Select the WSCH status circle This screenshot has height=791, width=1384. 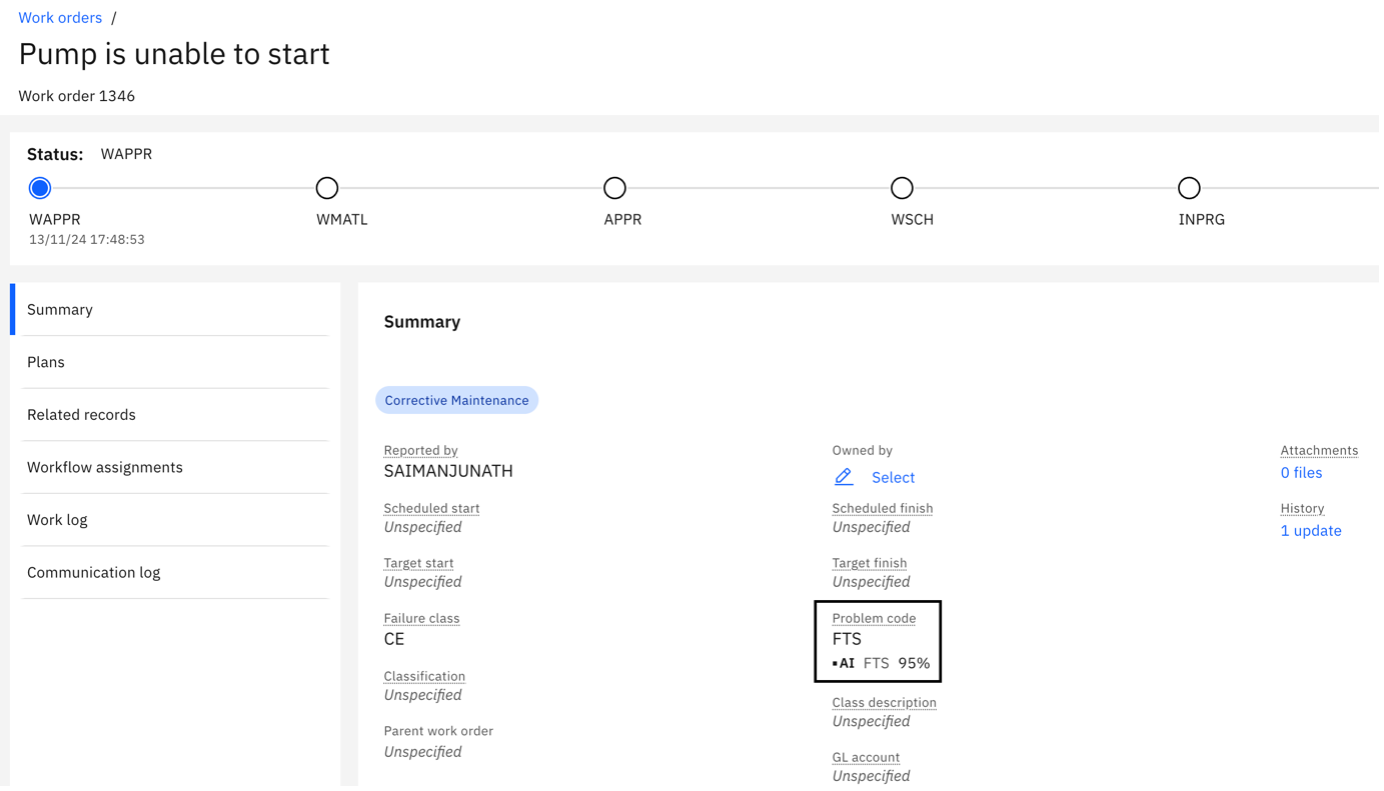click(902, 188)
